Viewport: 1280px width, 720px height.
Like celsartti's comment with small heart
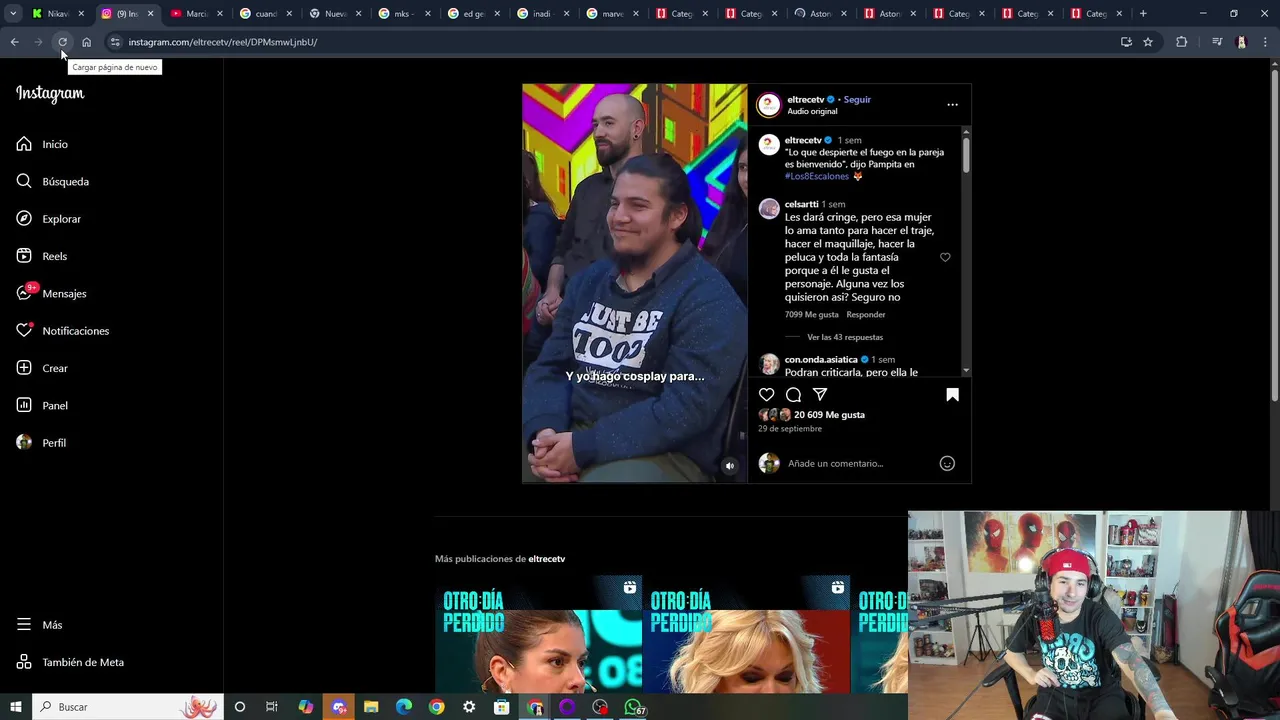[x=945, y=257]
